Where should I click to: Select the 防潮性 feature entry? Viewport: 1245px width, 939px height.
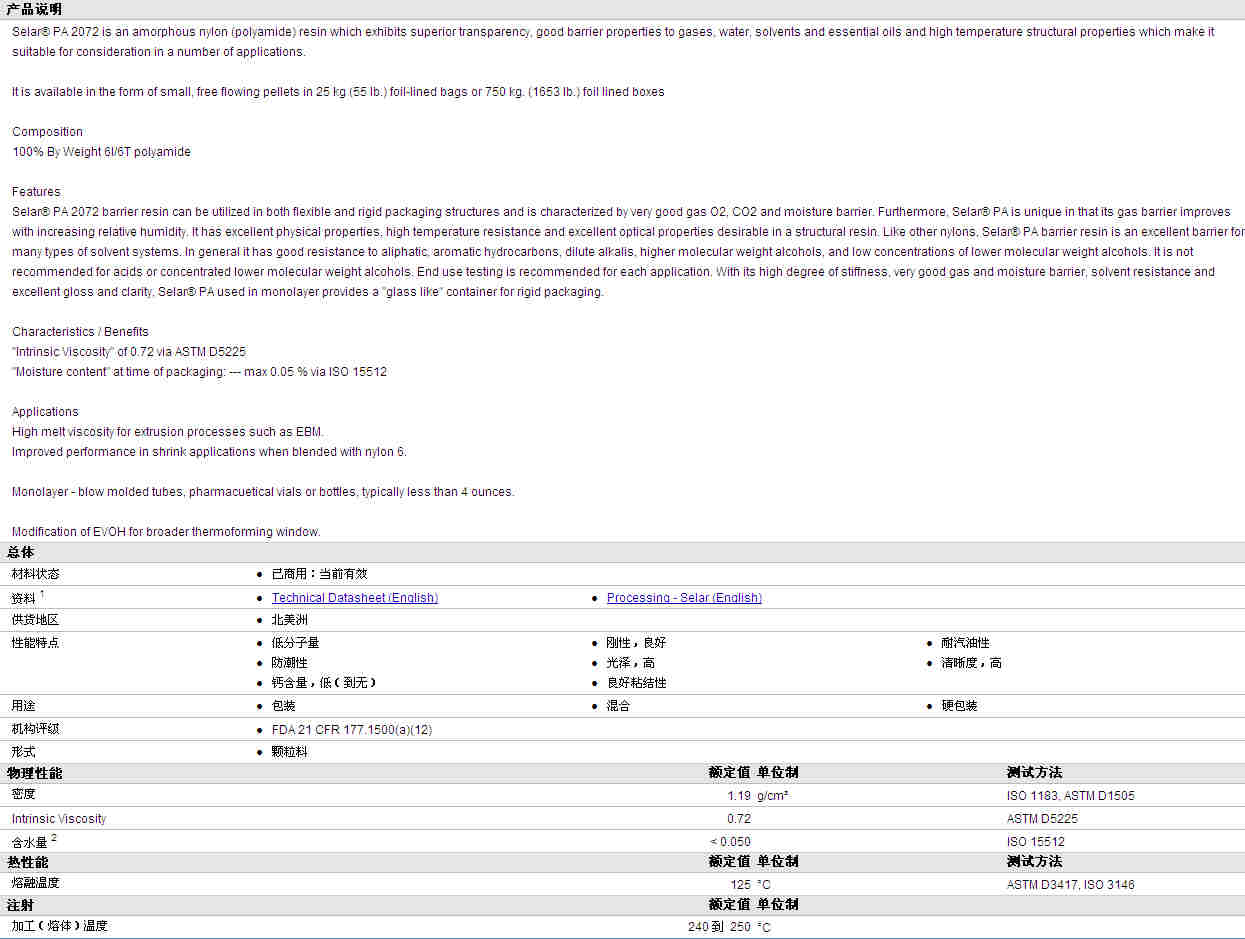290,663
